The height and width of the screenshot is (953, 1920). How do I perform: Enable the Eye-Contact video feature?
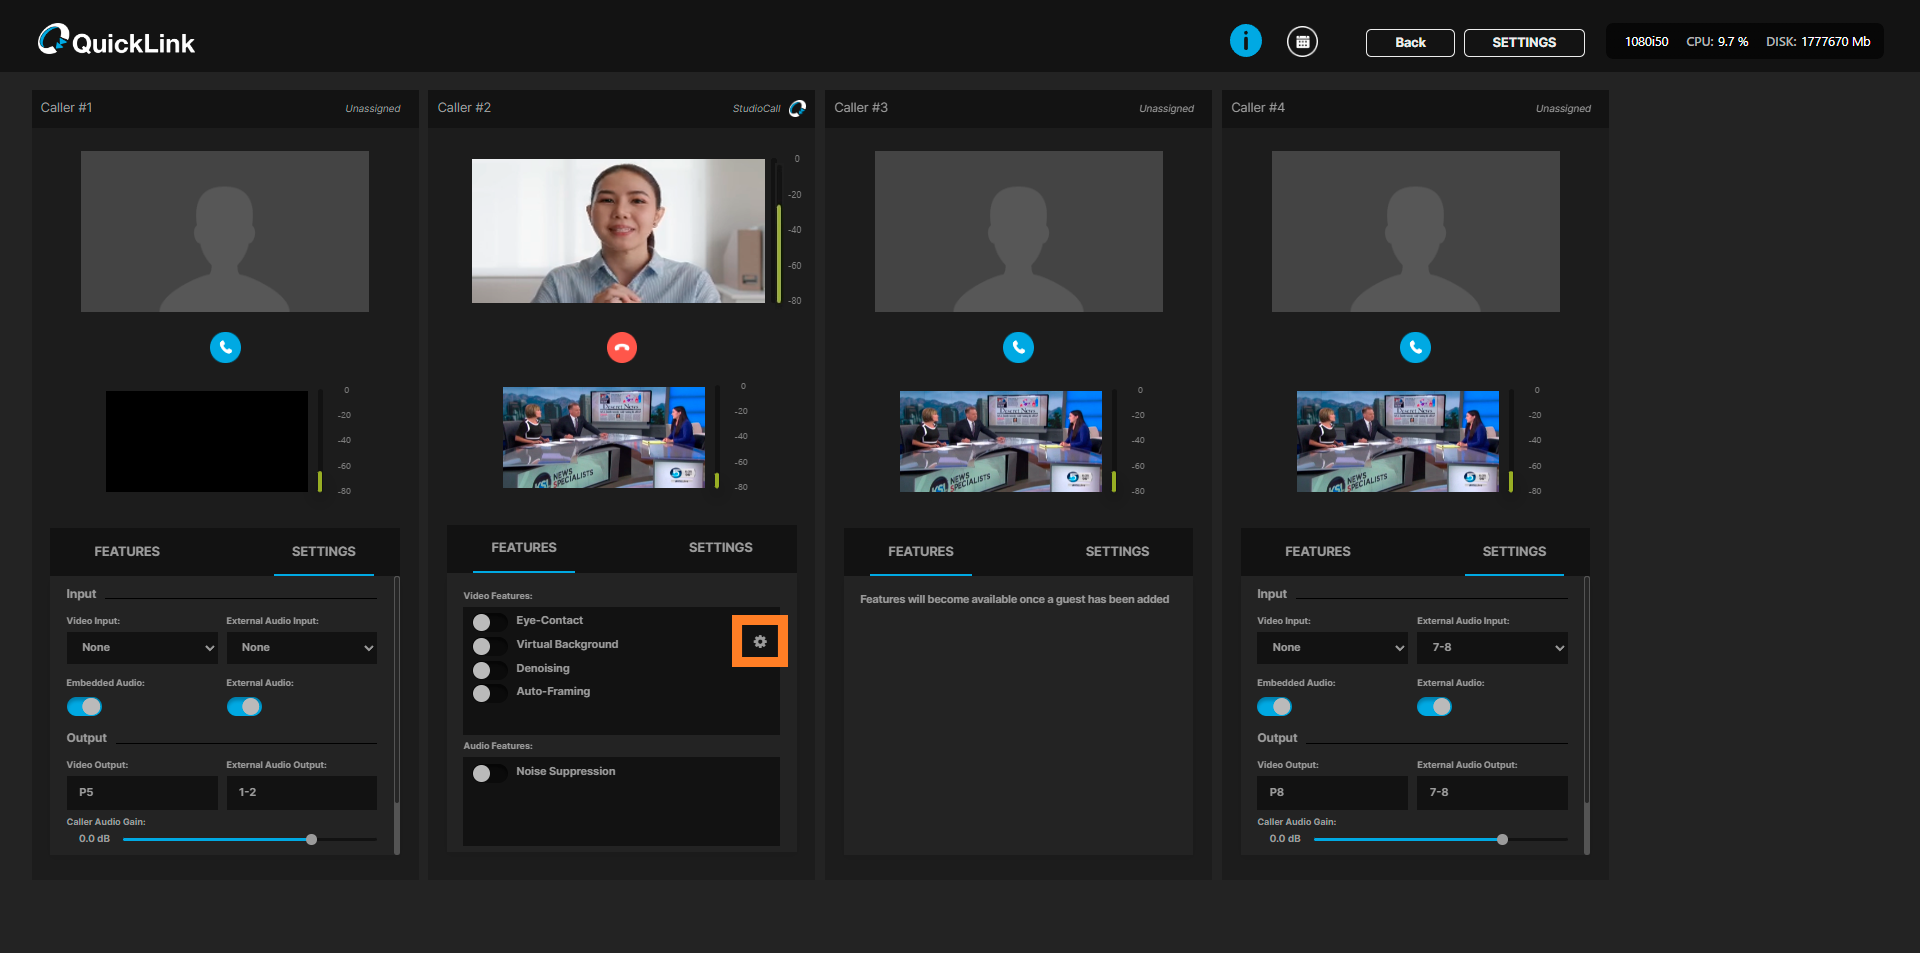[x=487, y=622]
